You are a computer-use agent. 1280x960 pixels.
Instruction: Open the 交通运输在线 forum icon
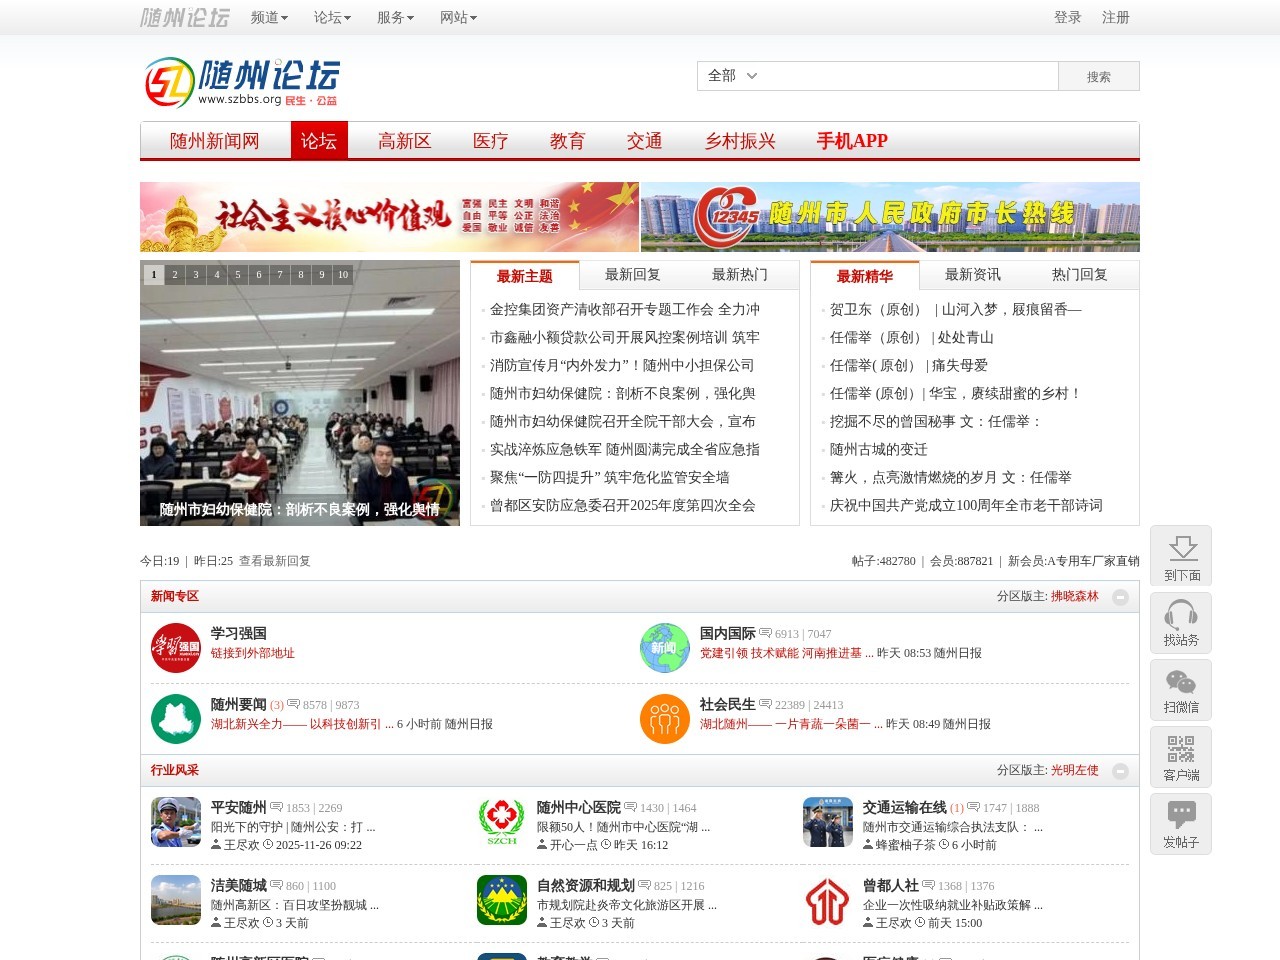828,820
